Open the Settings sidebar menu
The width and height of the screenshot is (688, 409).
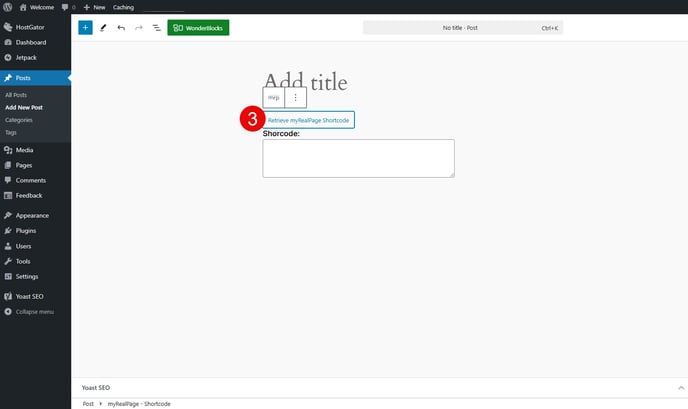(35, 276)
